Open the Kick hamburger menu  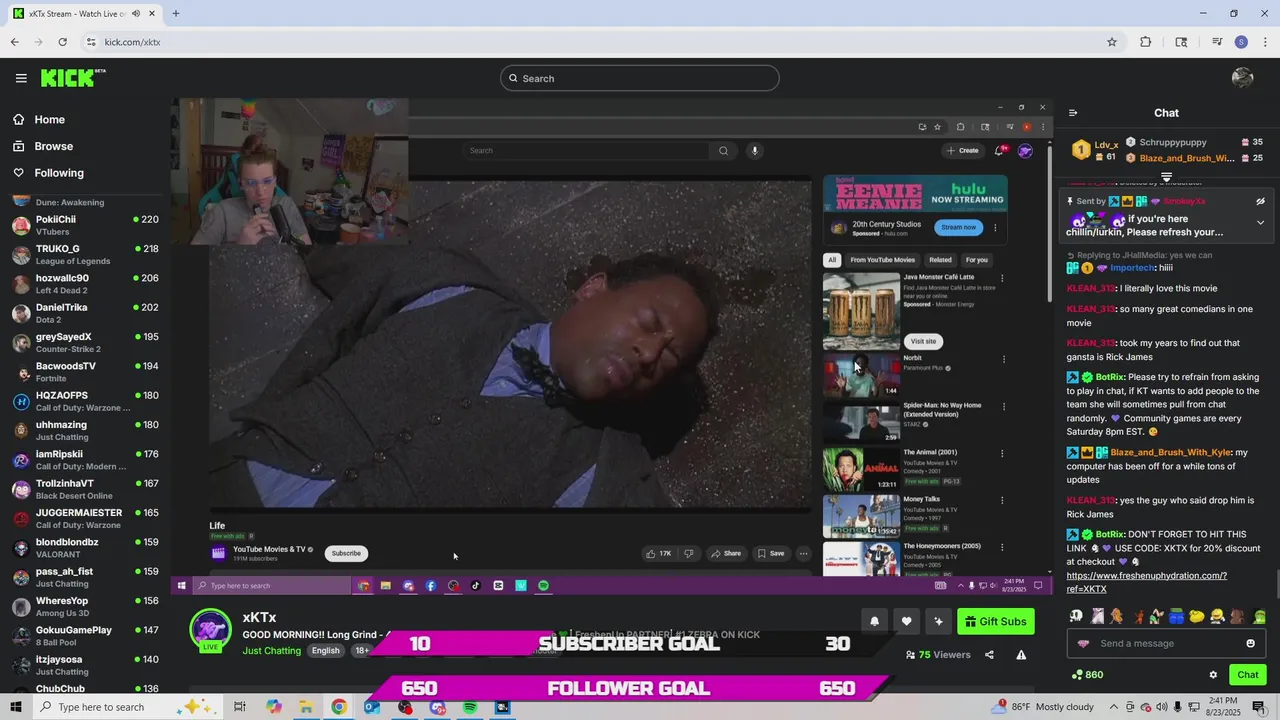(21, 78)
